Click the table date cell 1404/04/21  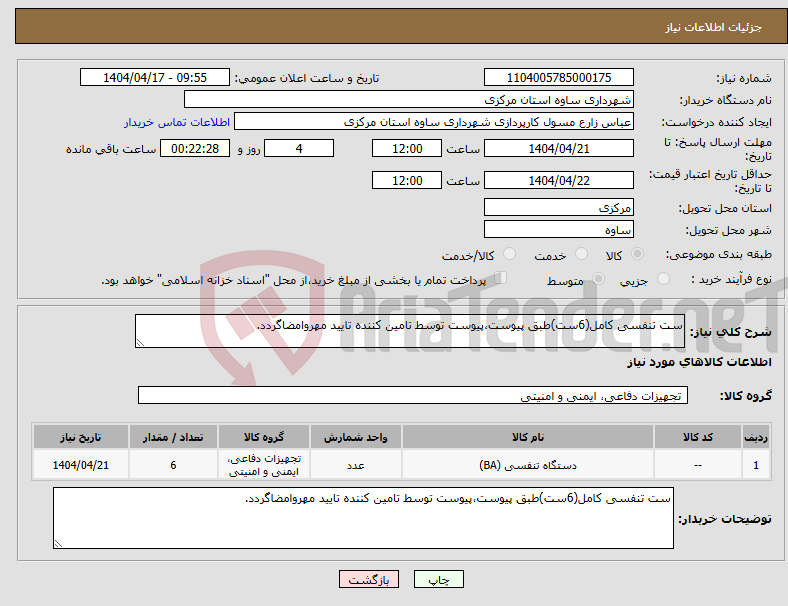[80, 465]
